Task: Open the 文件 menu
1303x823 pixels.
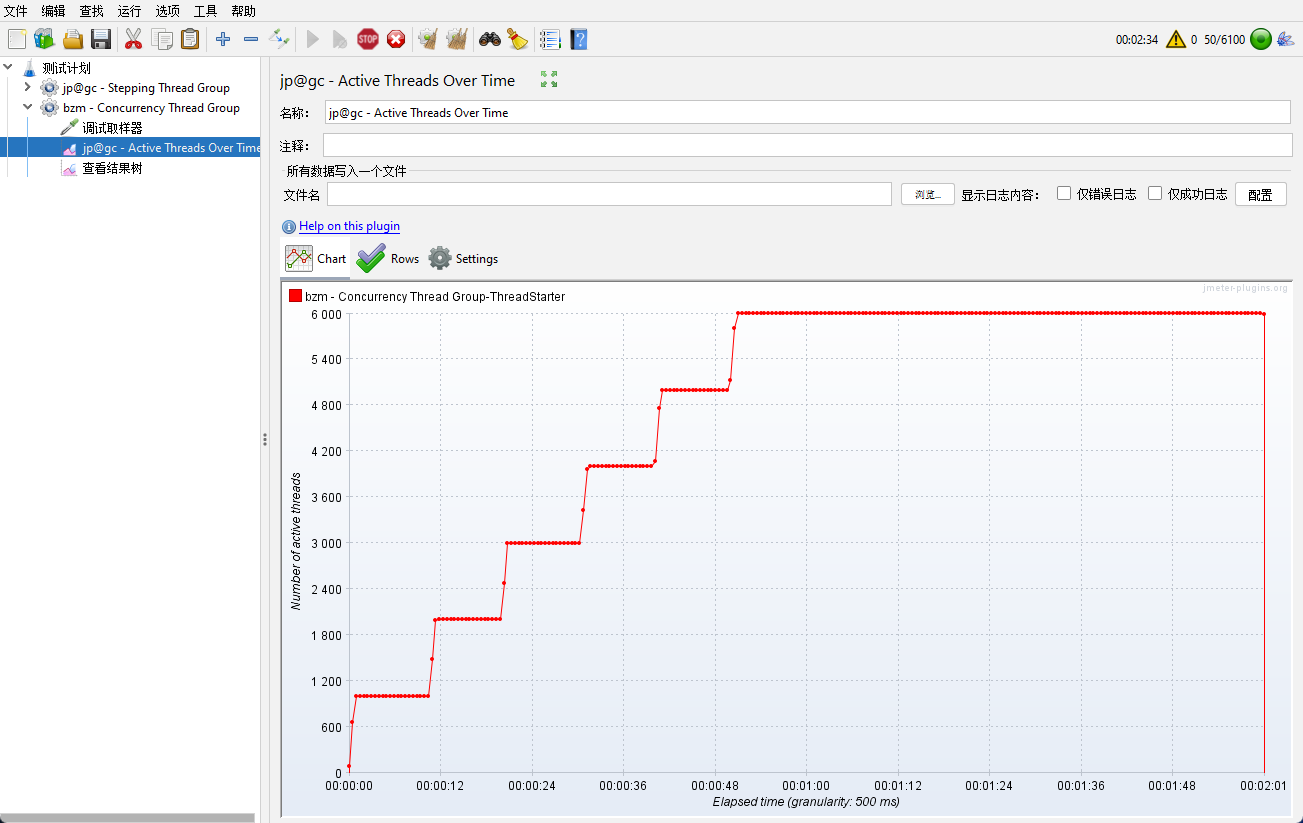Action: click(16, 11)
